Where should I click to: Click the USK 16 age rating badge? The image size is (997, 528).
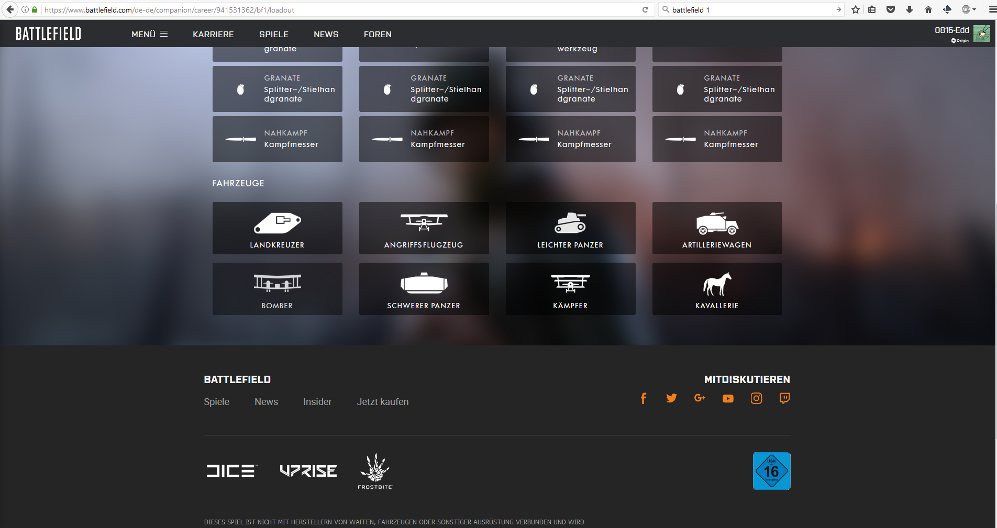771,471
